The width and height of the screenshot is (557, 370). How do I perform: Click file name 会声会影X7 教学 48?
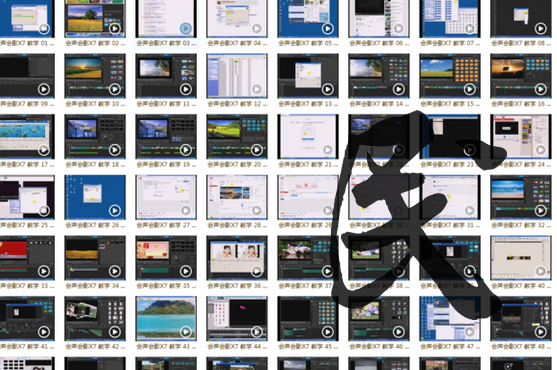click(x=521, y=347)
